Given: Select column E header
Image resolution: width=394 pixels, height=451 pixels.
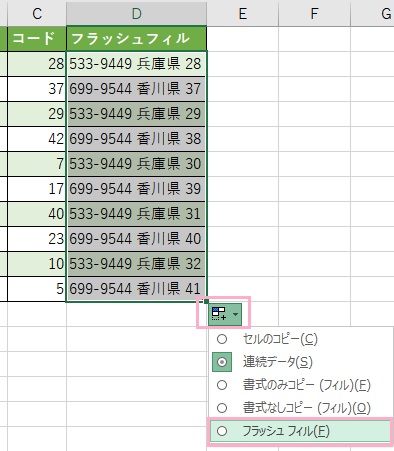Looking at the screenshot, I should (x=242, y=13).
